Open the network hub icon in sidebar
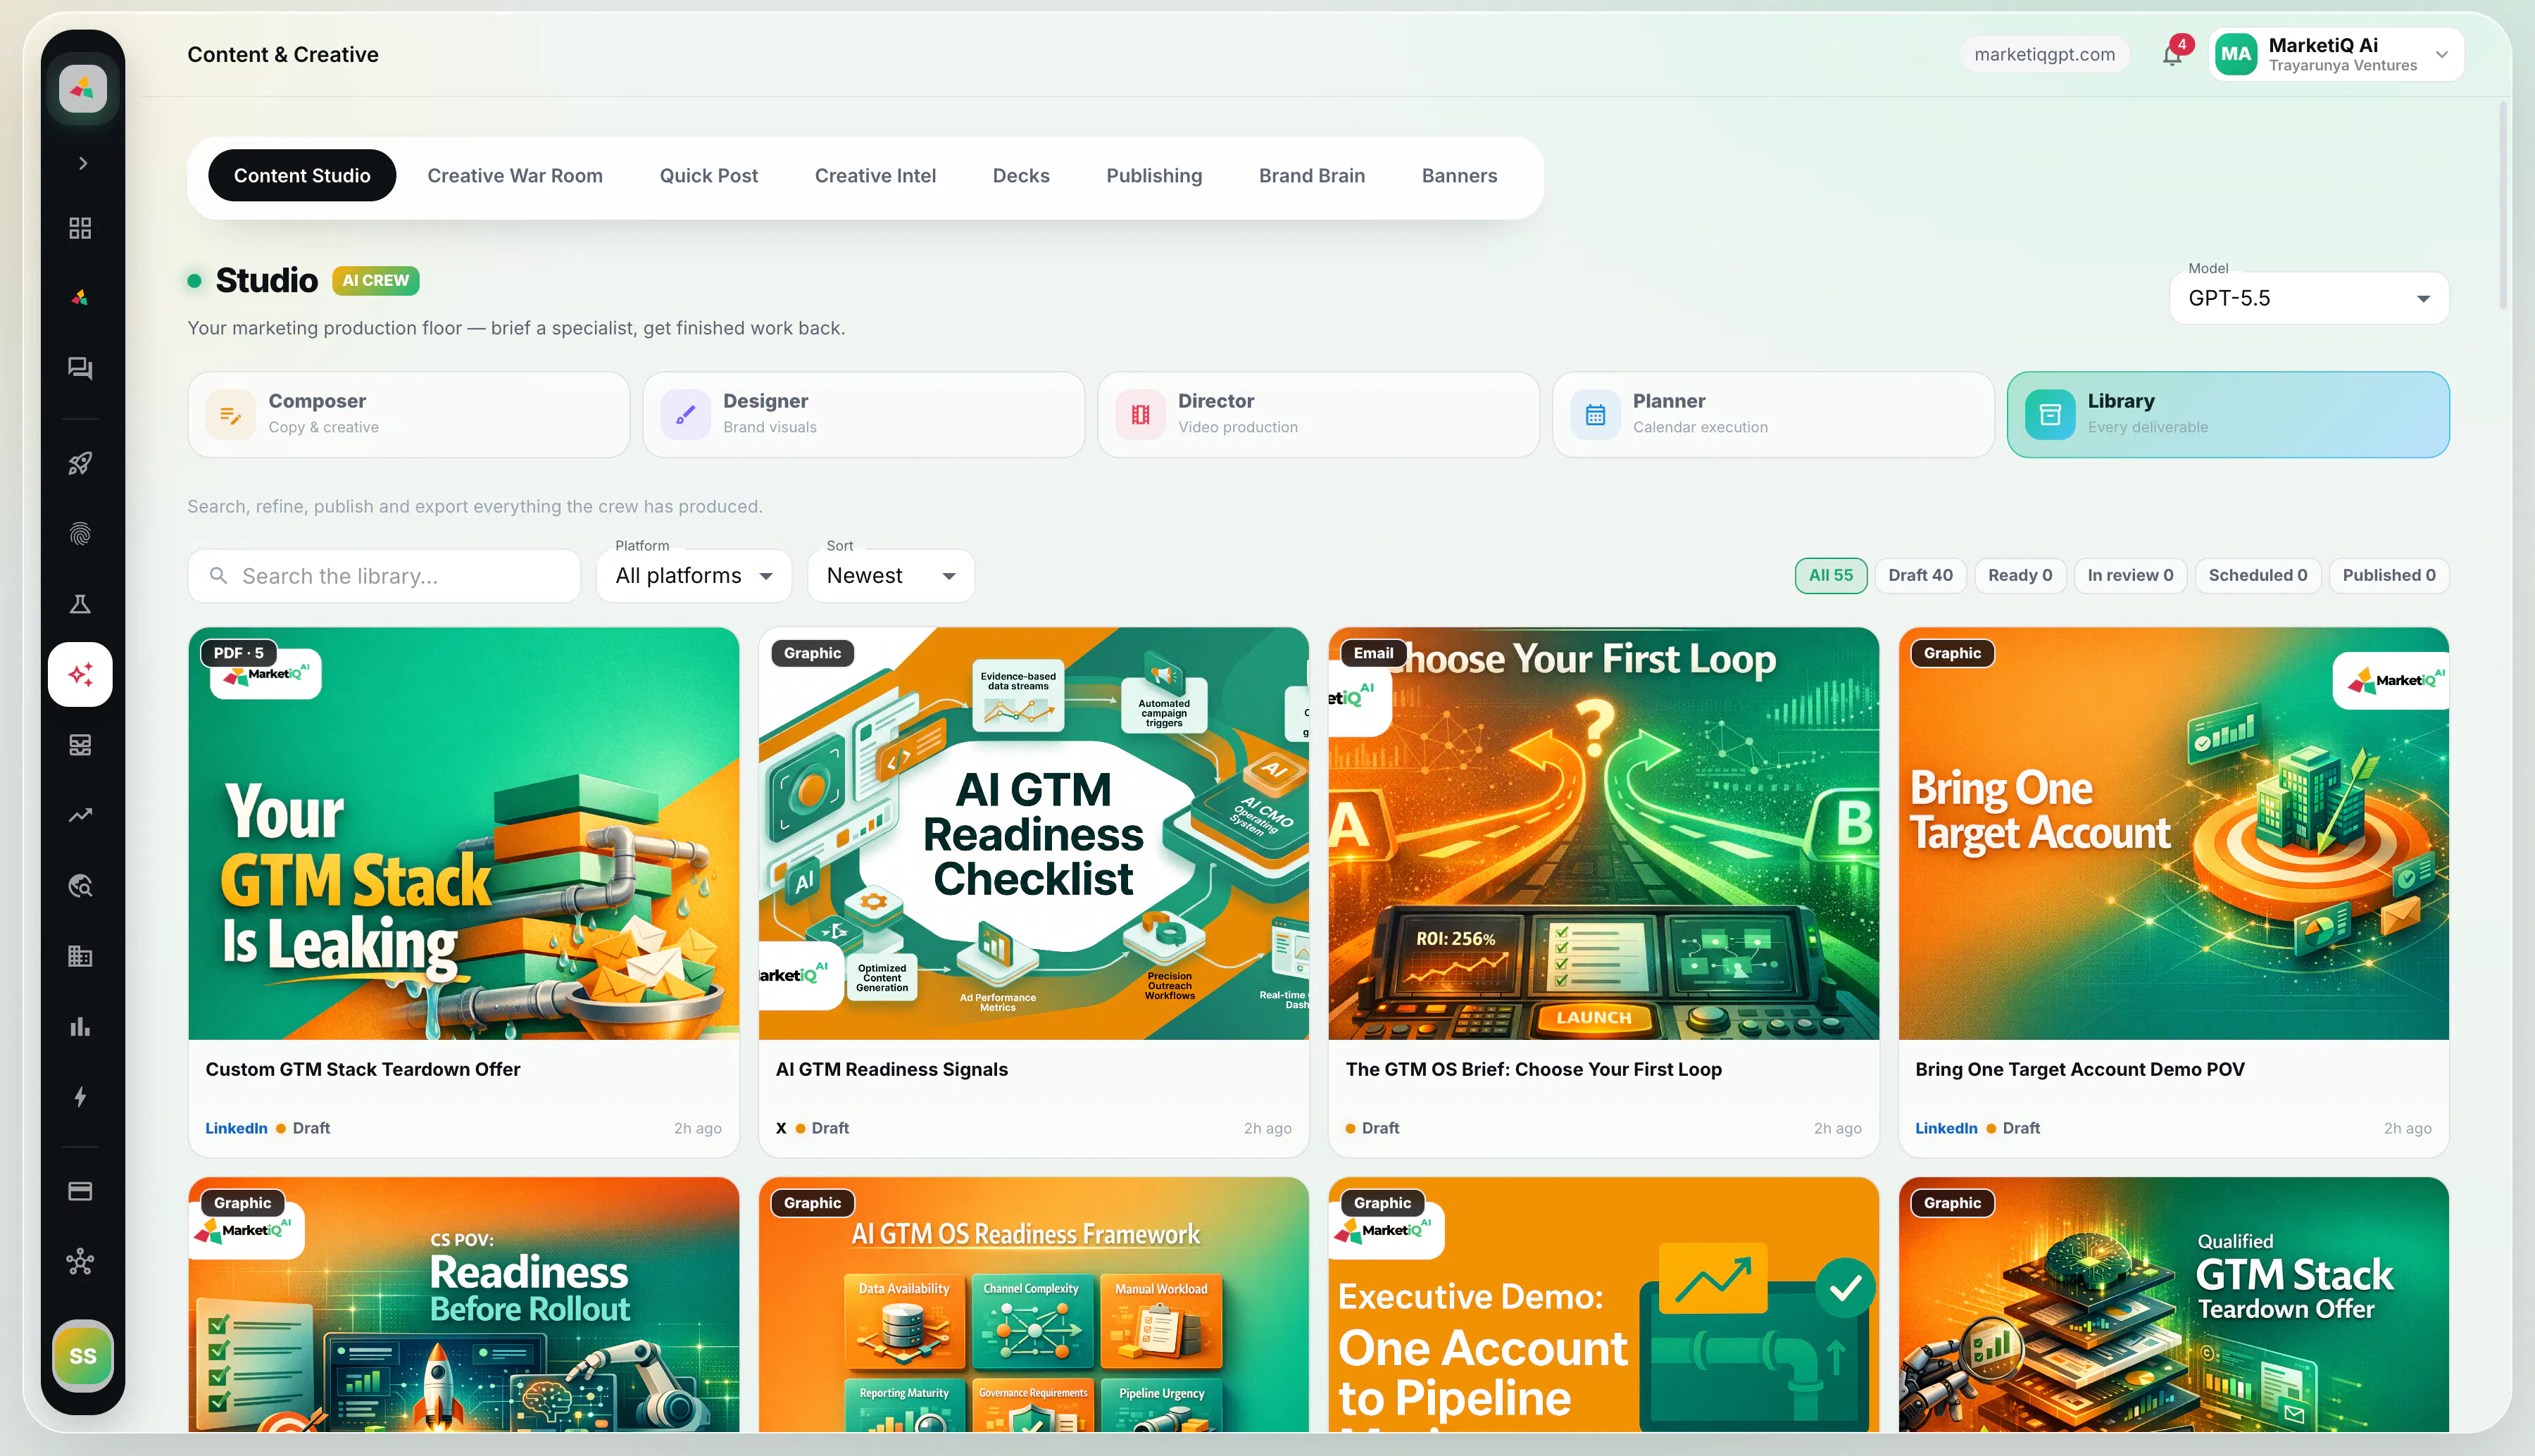Screen dimensions: 2535x1456 point(80,1262)
